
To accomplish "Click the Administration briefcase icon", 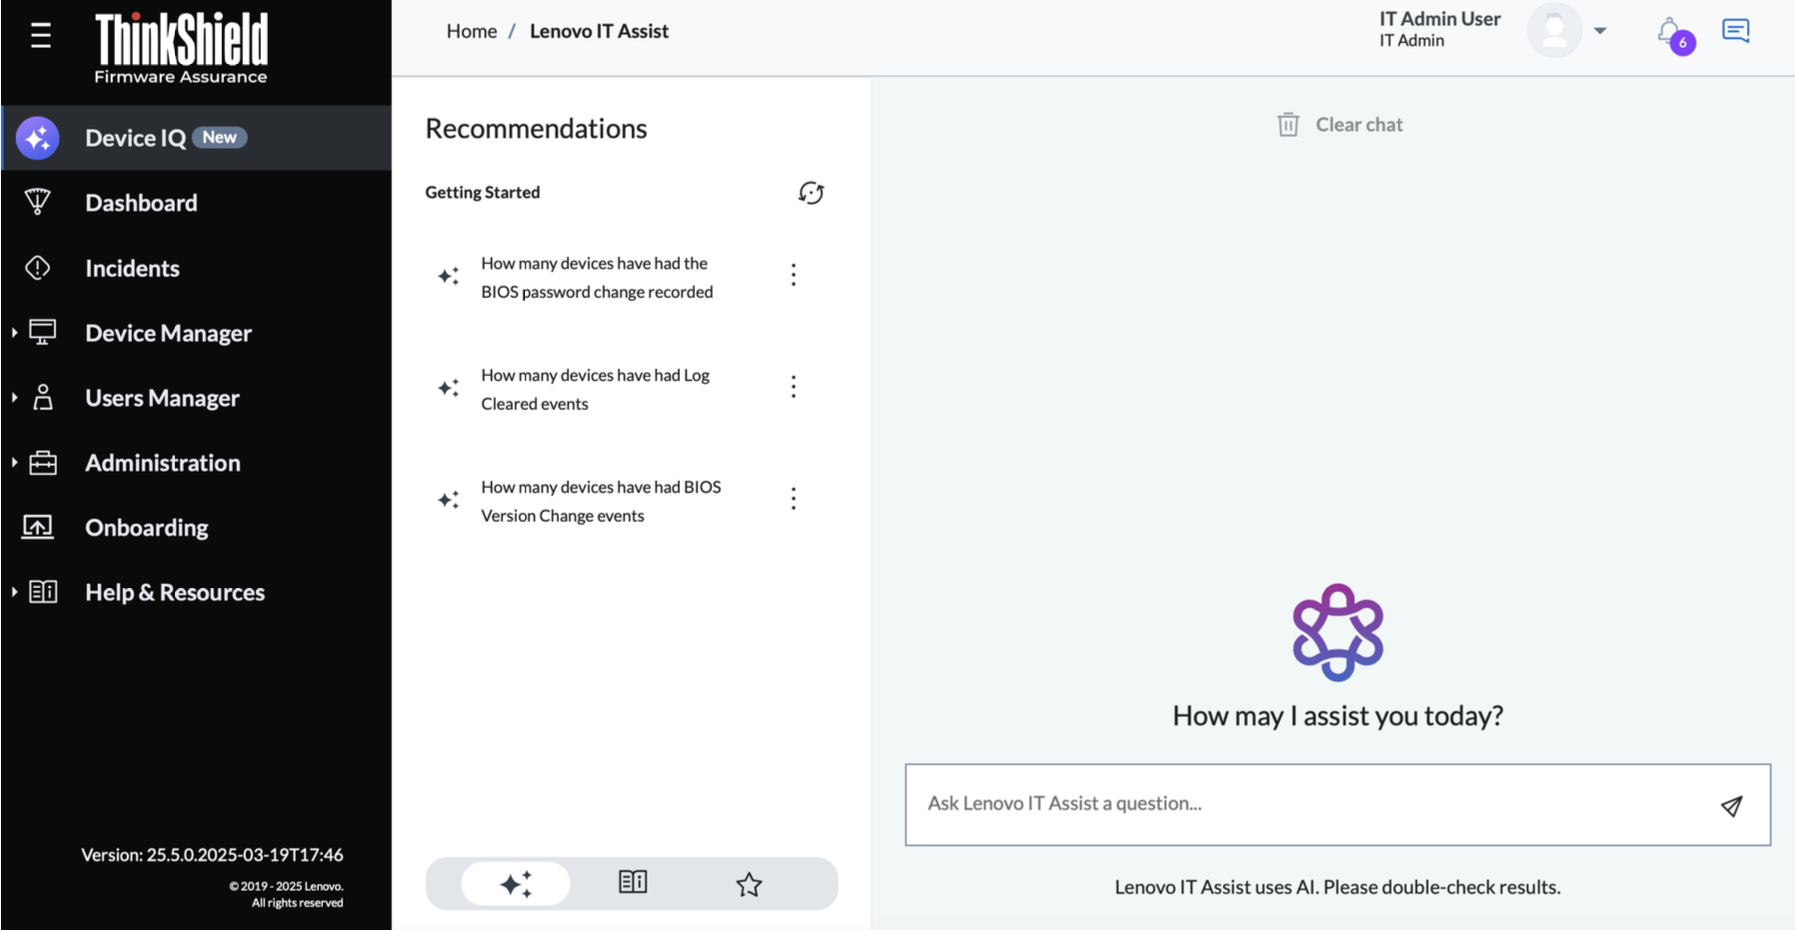I will point(43,462).
